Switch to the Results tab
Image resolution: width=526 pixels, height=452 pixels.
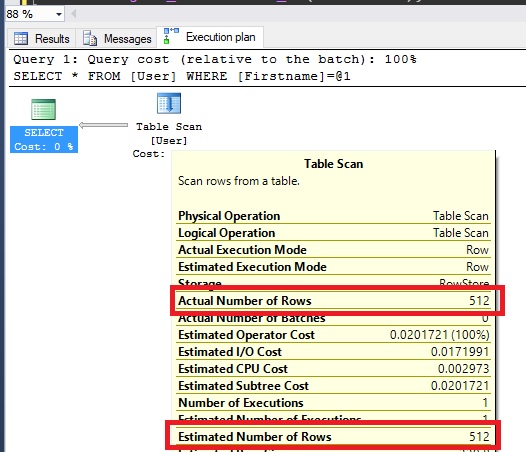[x=42, y=39]
